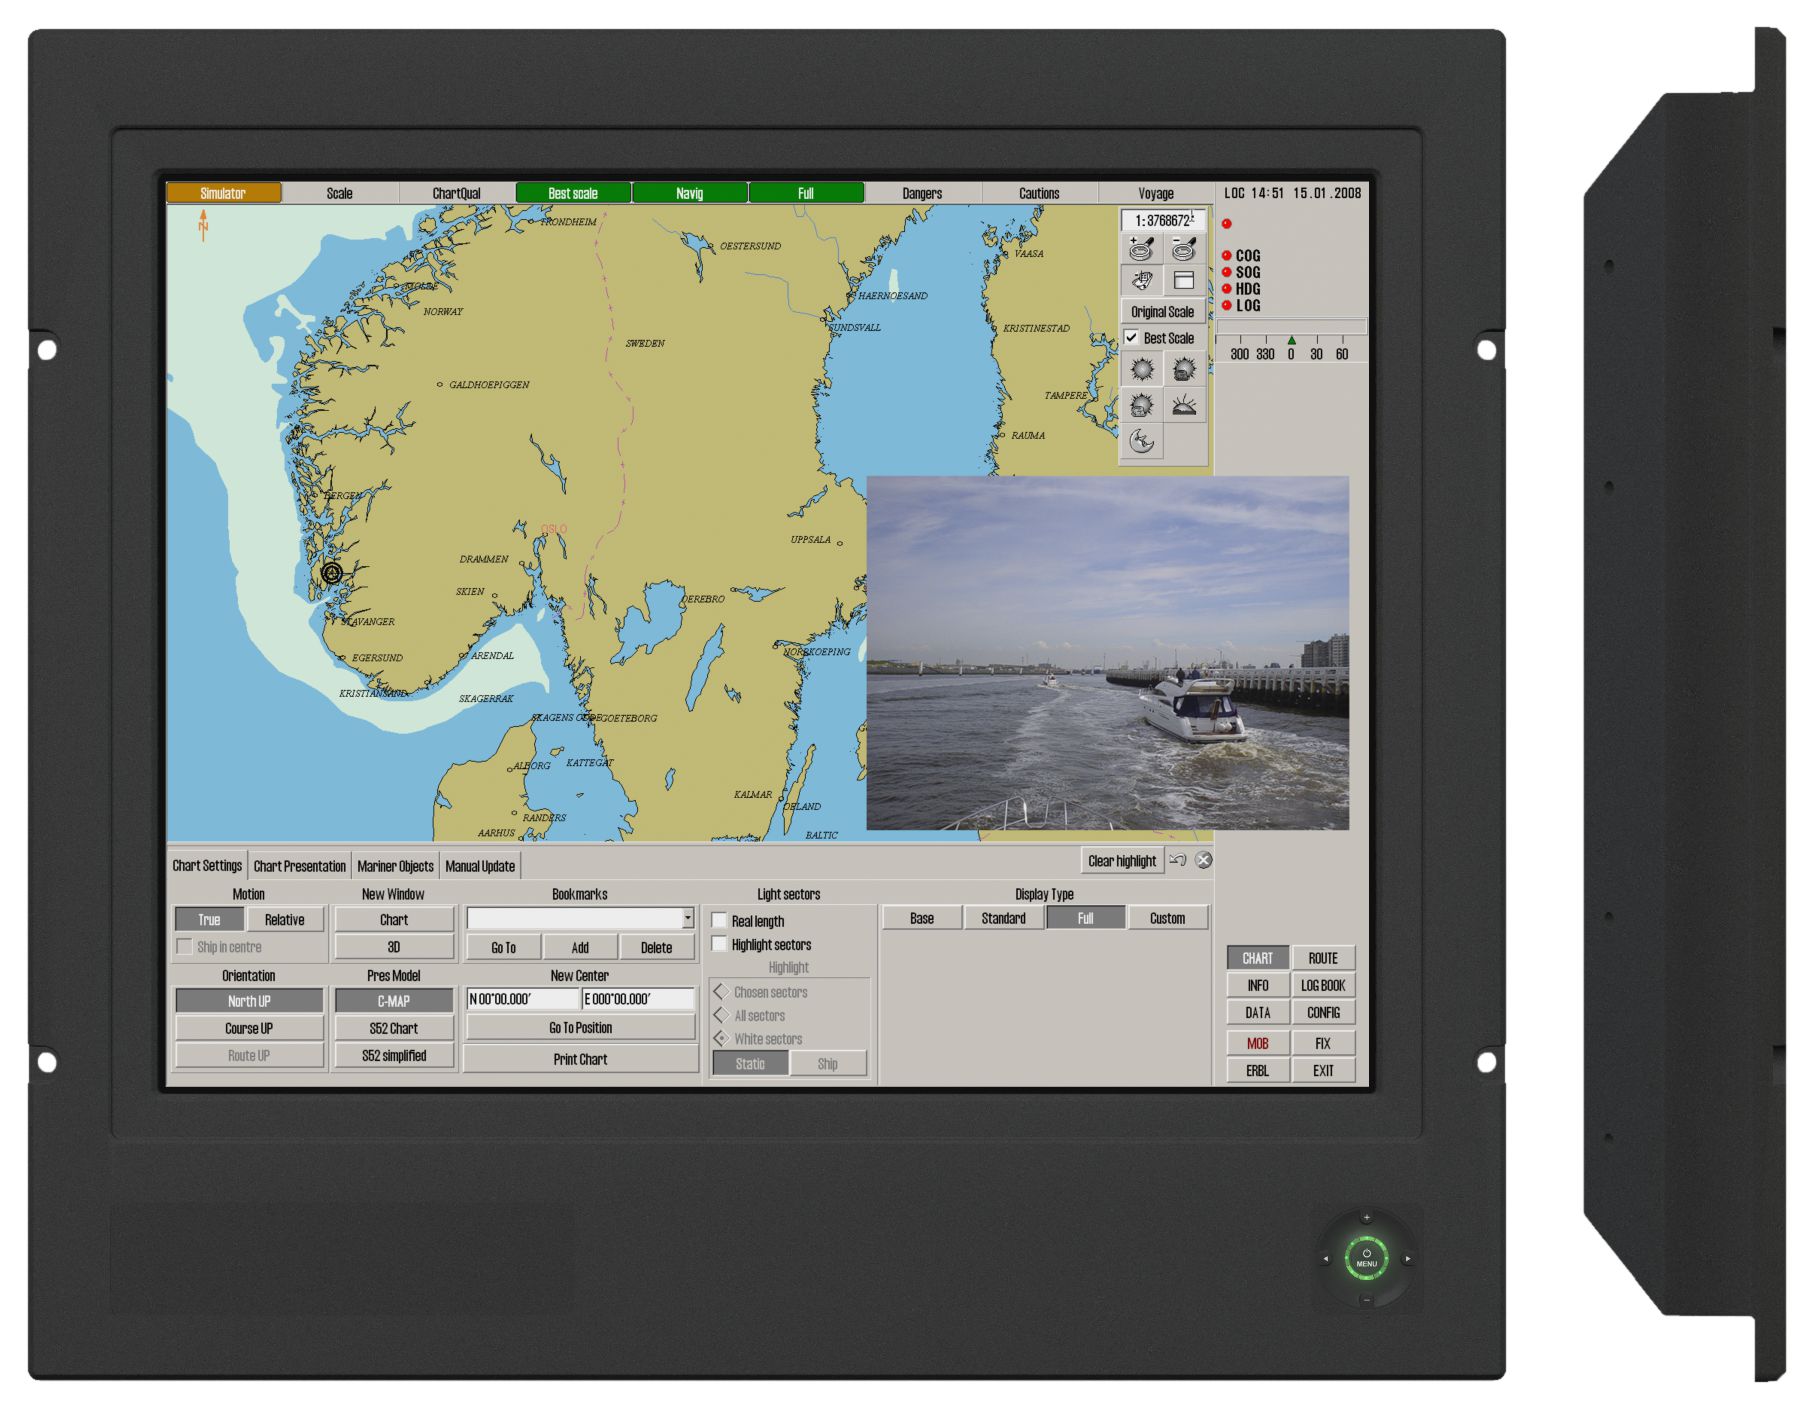Click the undo arrow beside Clear highlight
Screen dimensions: 1818x1413
point(1178,860)
